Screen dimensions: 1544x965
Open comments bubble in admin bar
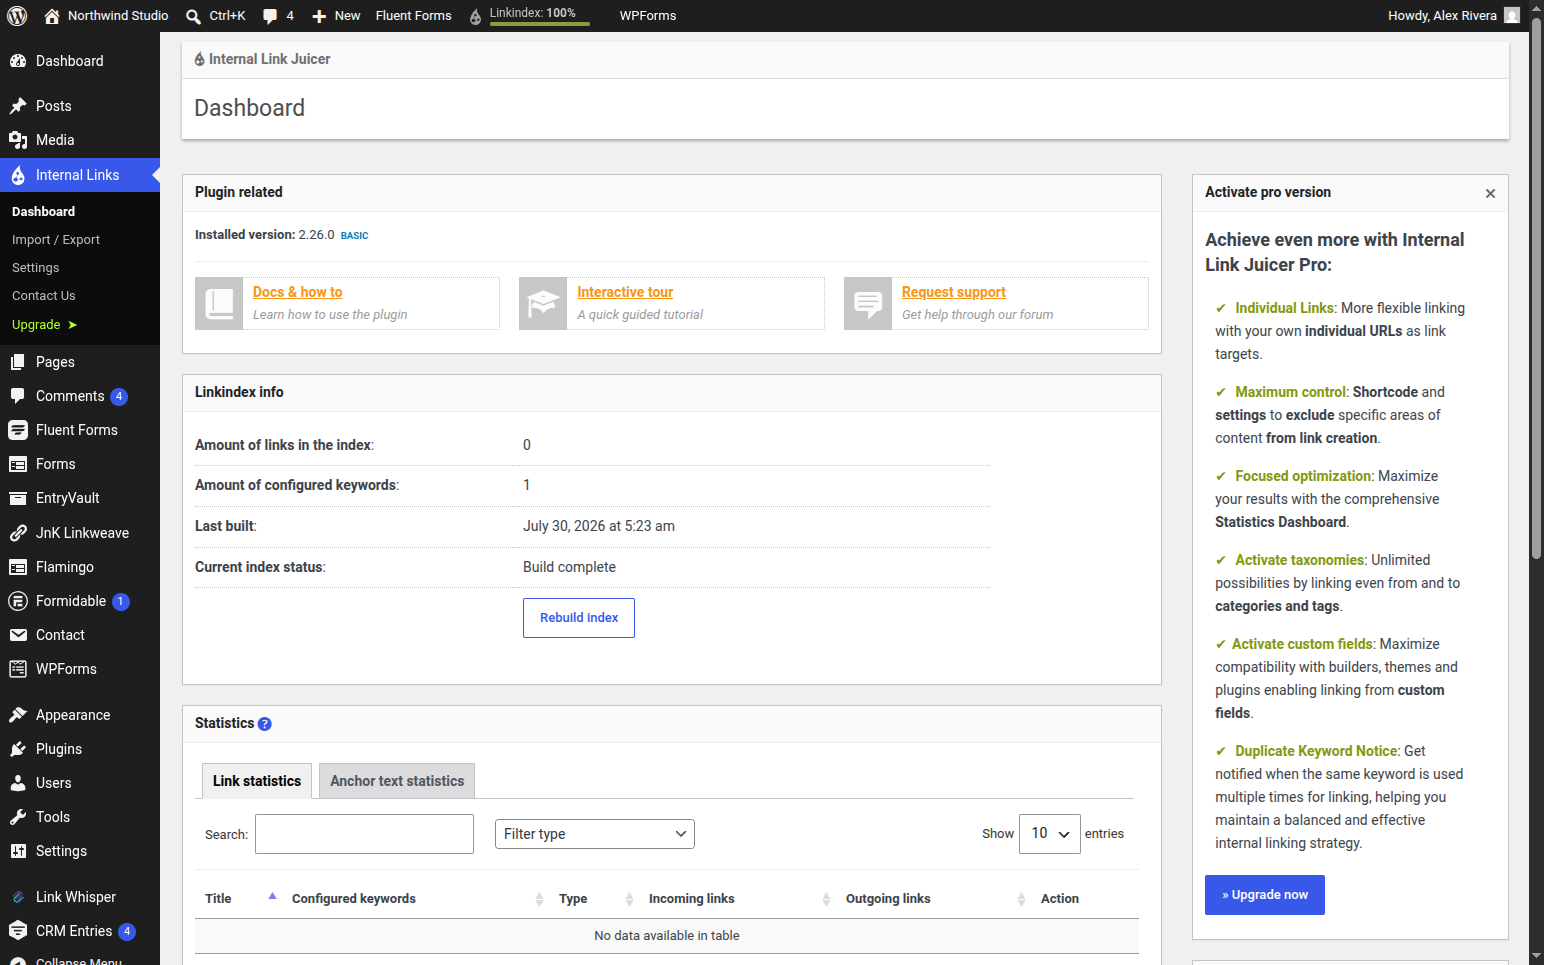point(270,16)
